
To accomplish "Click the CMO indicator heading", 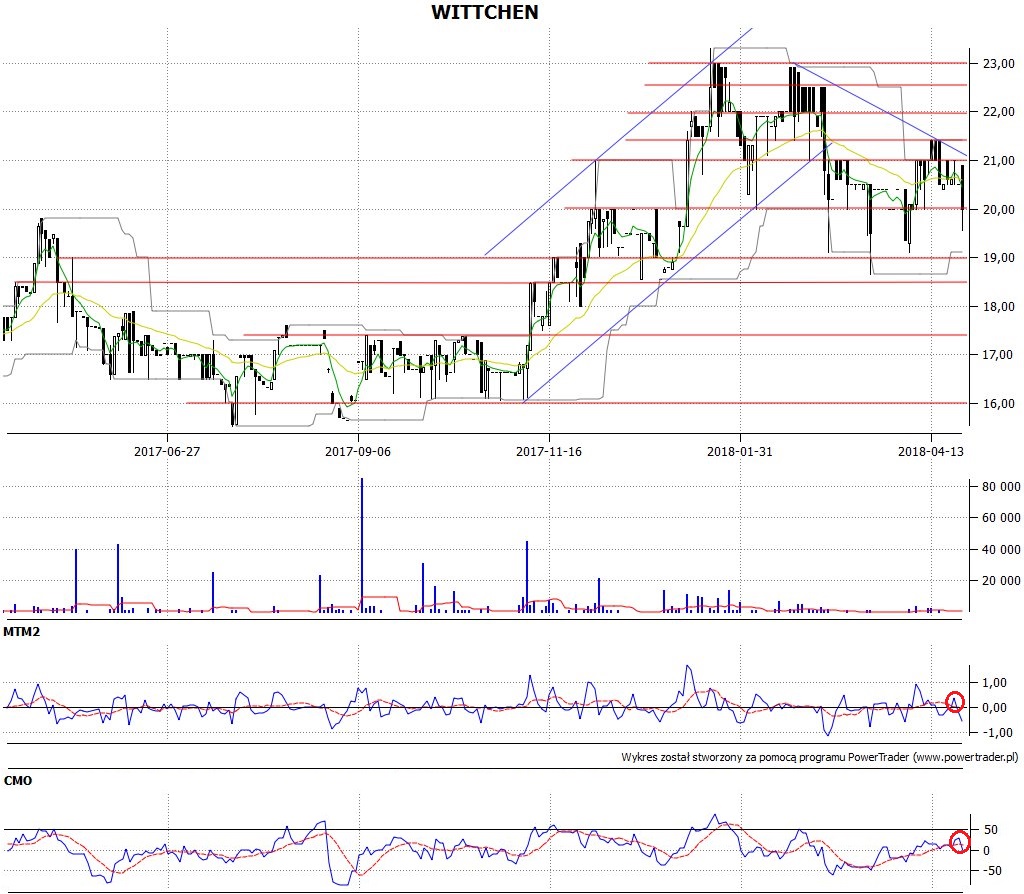I will [x=18, y=780].
